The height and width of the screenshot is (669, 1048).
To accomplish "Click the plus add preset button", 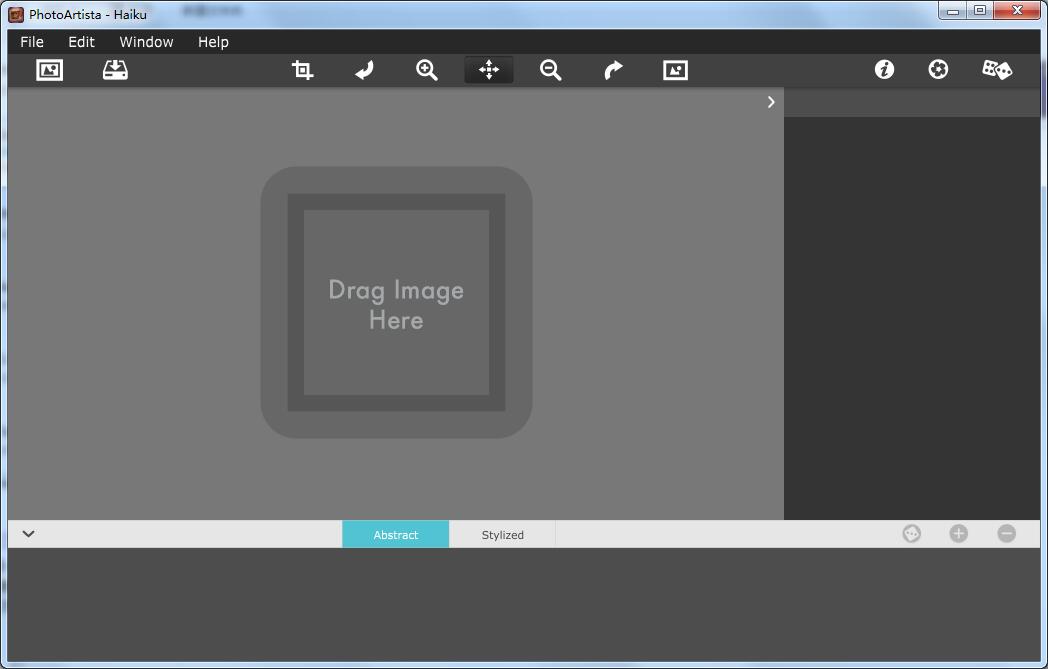I will click(x=958, y=534).
